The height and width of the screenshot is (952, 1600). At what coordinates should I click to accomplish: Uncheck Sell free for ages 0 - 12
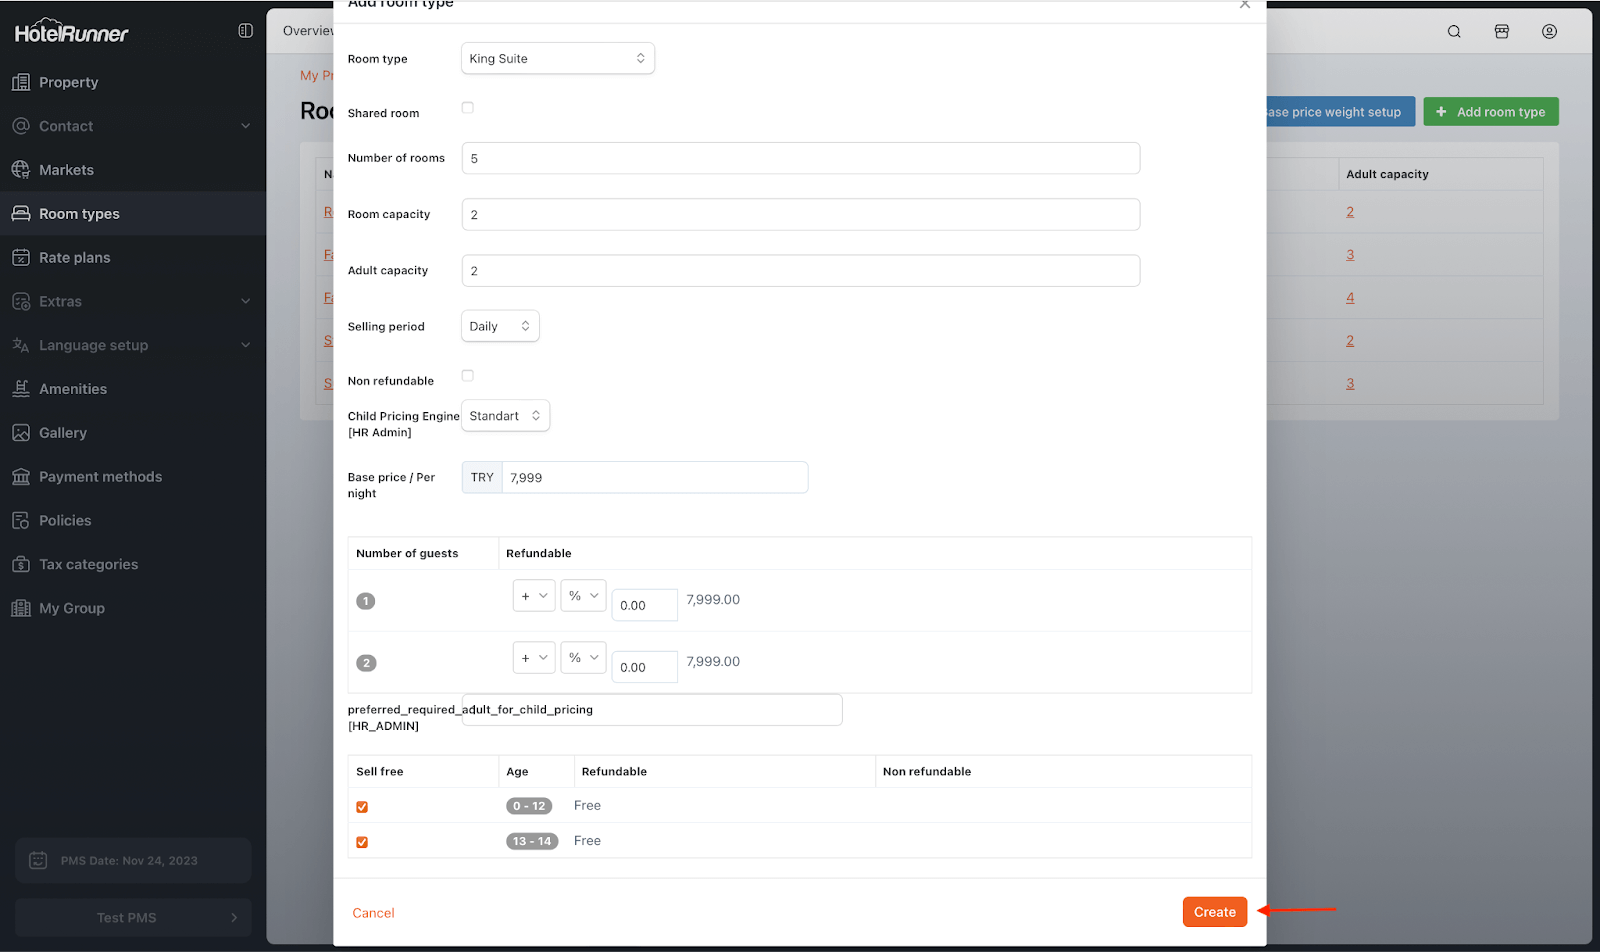coord(362,807)
